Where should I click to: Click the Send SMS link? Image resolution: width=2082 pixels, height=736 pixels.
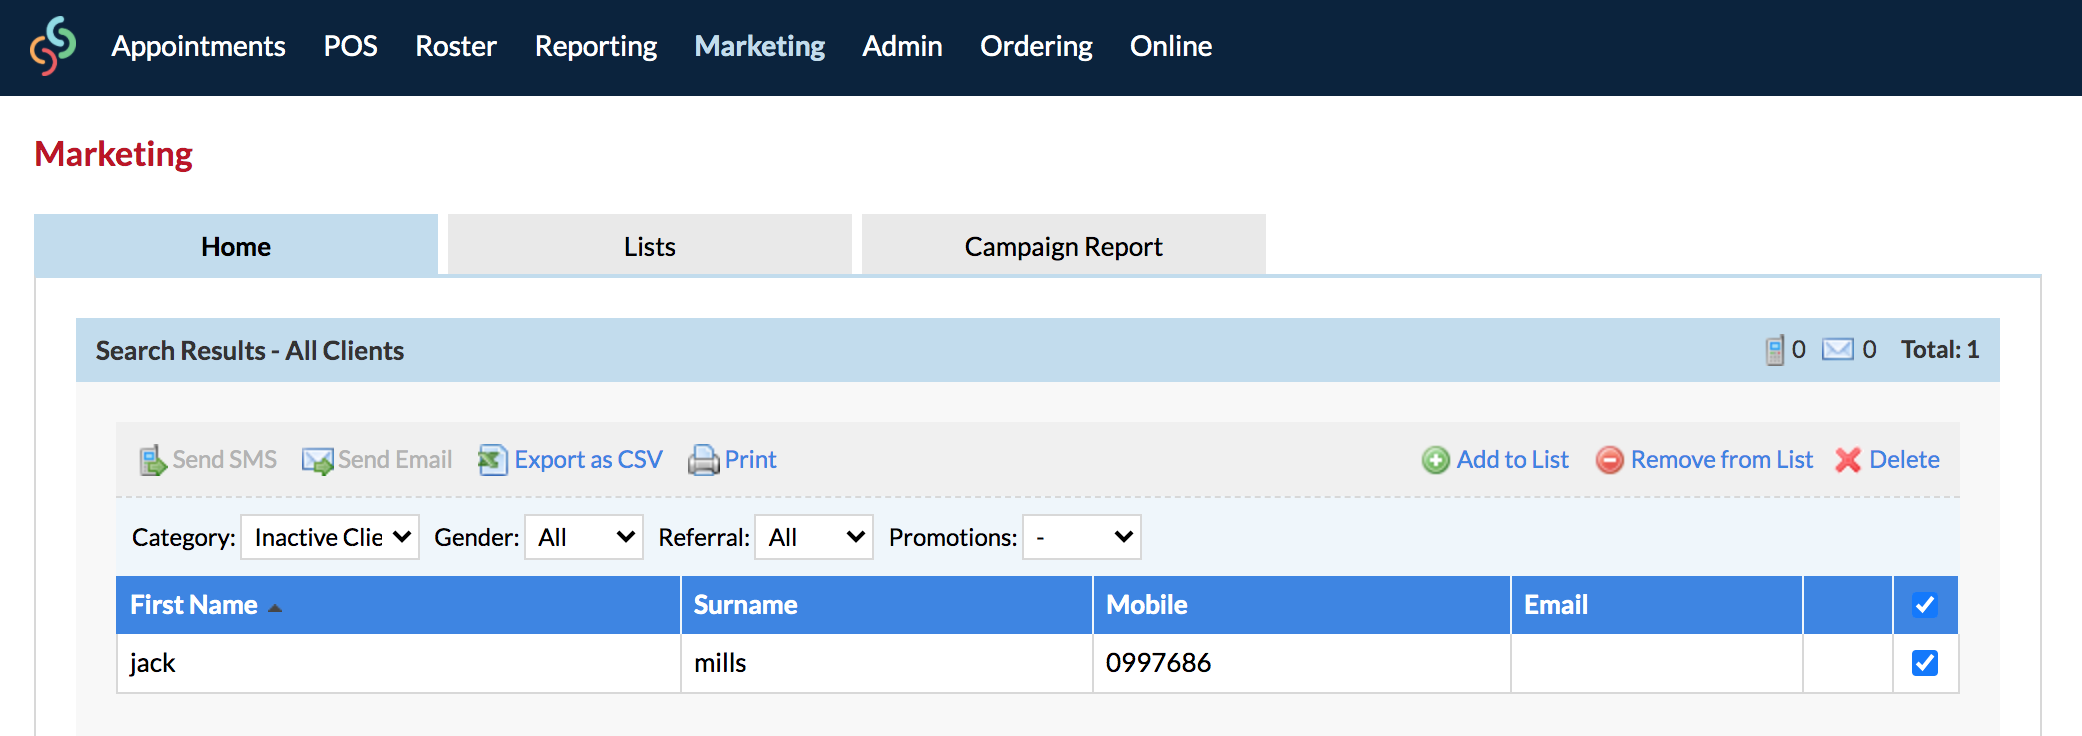pos(224,460)
